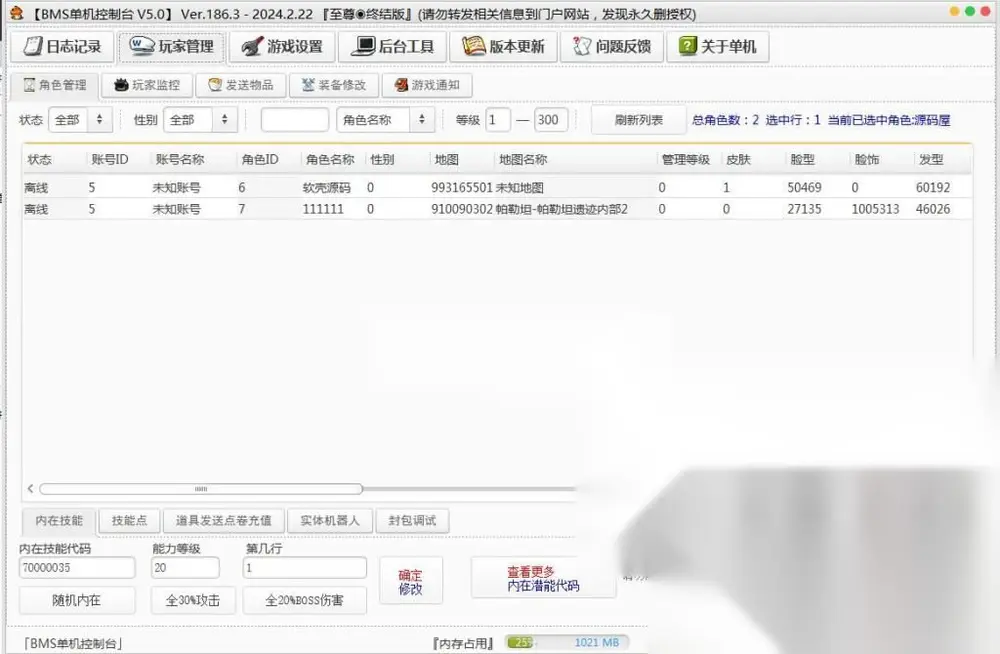Click the 角色名称 column header
This screenshot has width=1000, height=654.
(330, 160)
